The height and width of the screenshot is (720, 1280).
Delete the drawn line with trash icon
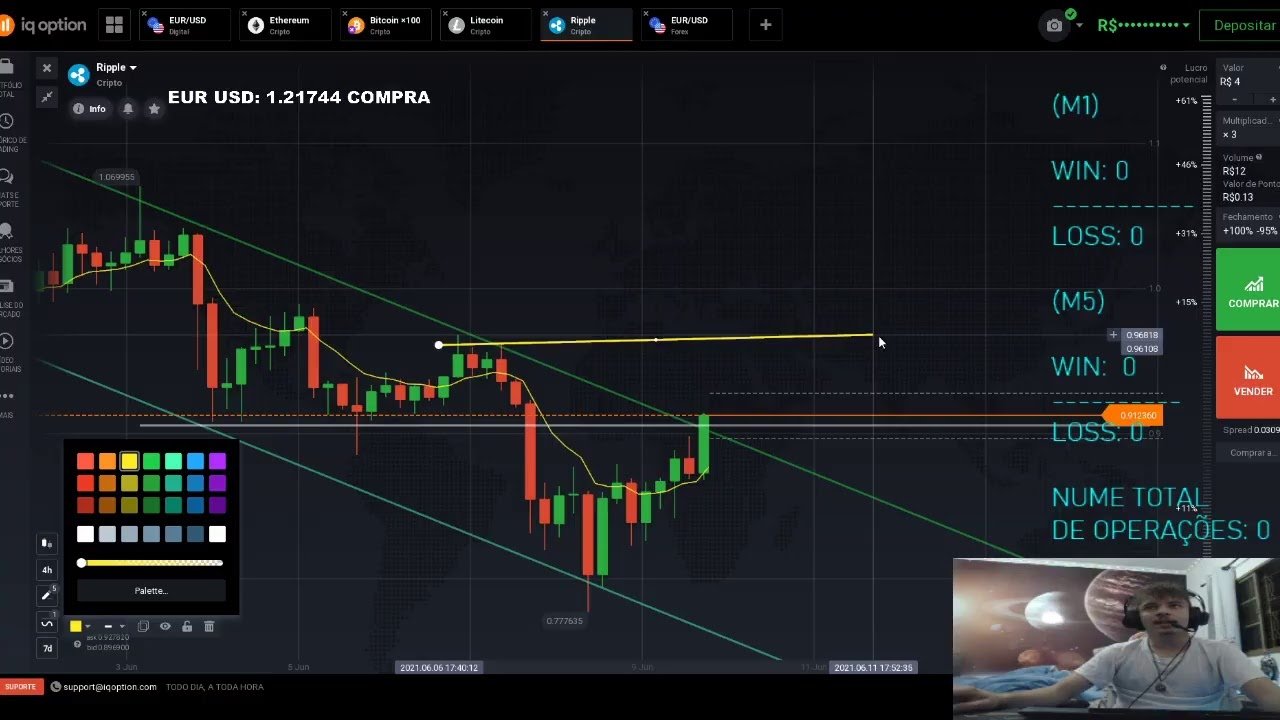209,626
